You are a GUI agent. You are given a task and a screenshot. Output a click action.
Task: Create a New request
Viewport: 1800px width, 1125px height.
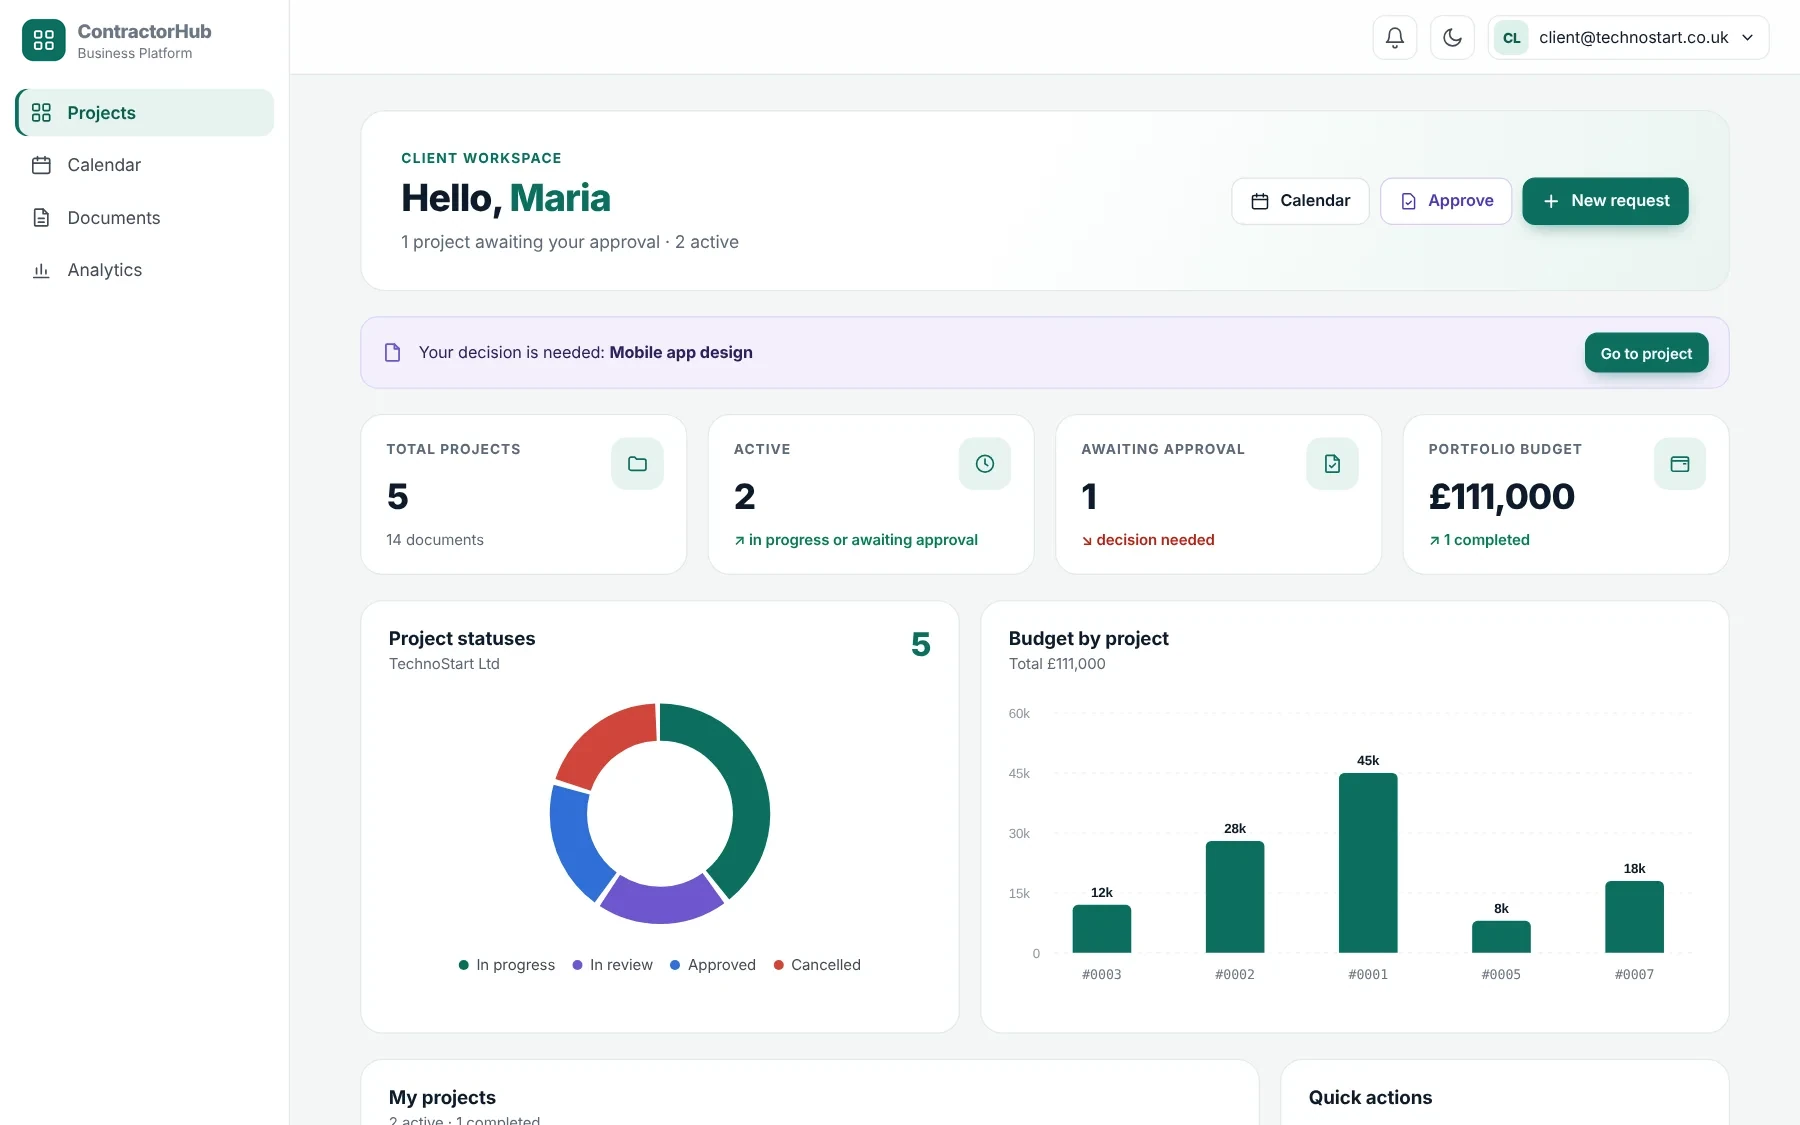(1605, 201)
